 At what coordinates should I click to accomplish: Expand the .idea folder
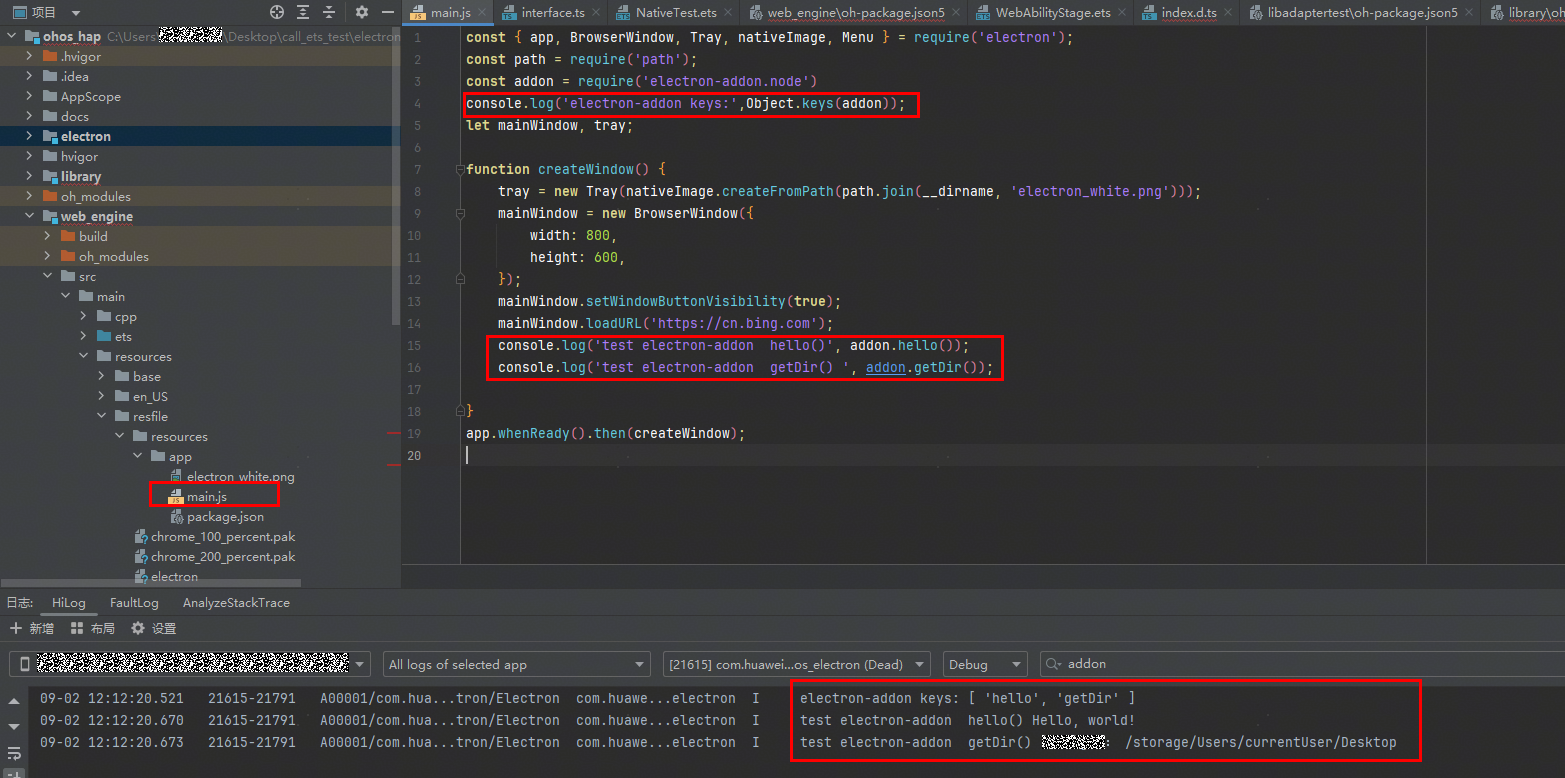click(x=30, y=76)
